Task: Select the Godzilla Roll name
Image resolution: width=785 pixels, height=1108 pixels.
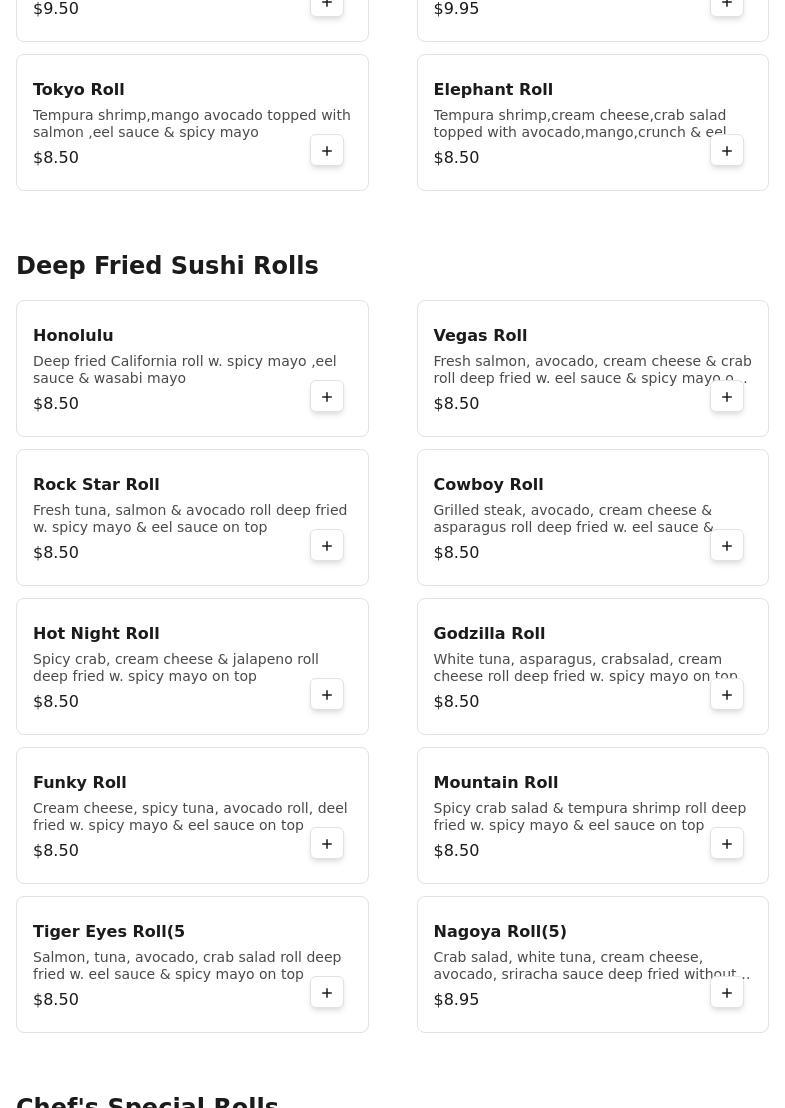Action: pyautogui.click(x=489, y=634)
